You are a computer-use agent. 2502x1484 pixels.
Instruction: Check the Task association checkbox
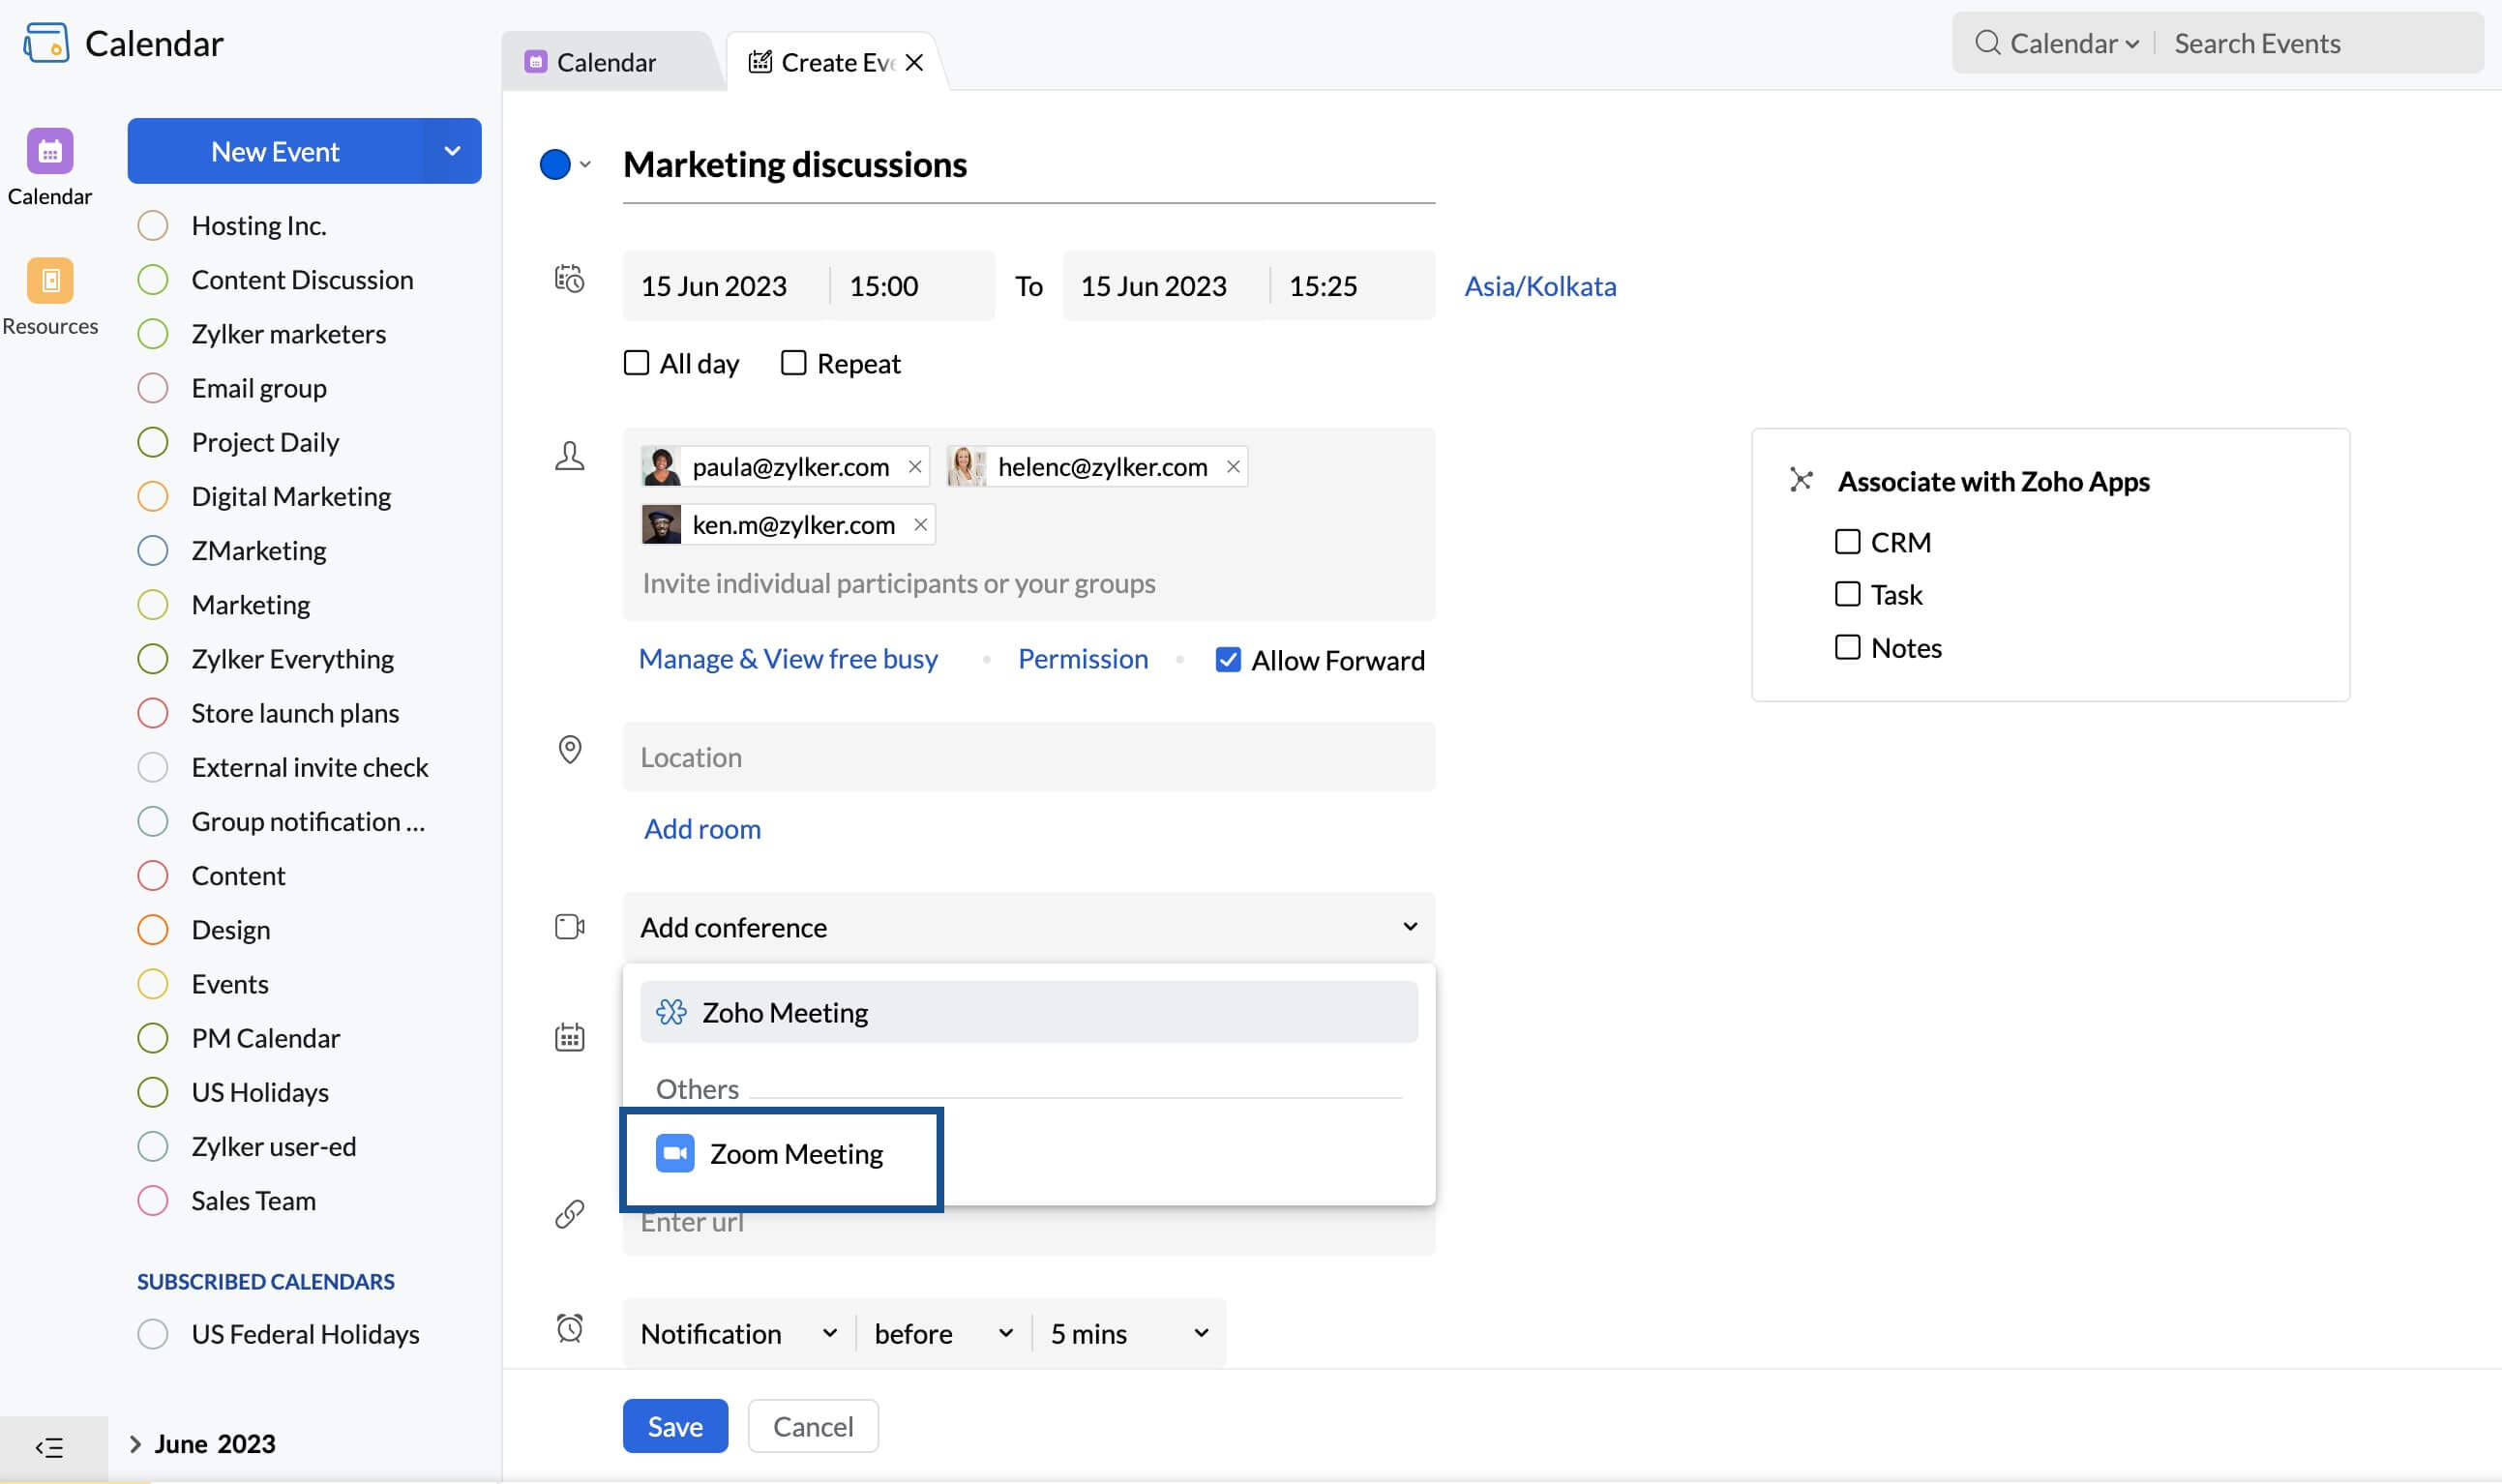point(1847,594)
